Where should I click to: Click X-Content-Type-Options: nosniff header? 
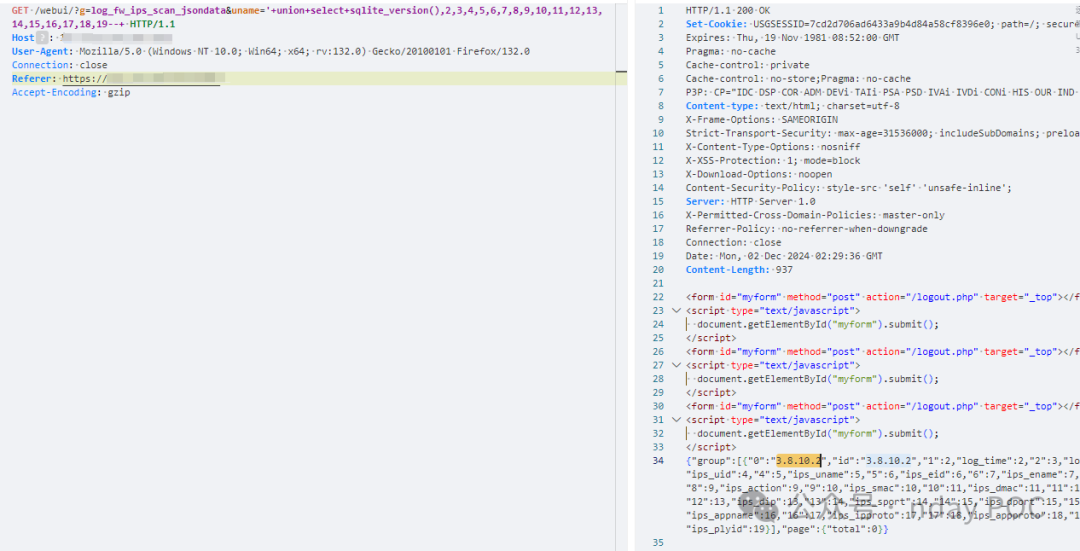pyautogui.click(x=773, y=147)
